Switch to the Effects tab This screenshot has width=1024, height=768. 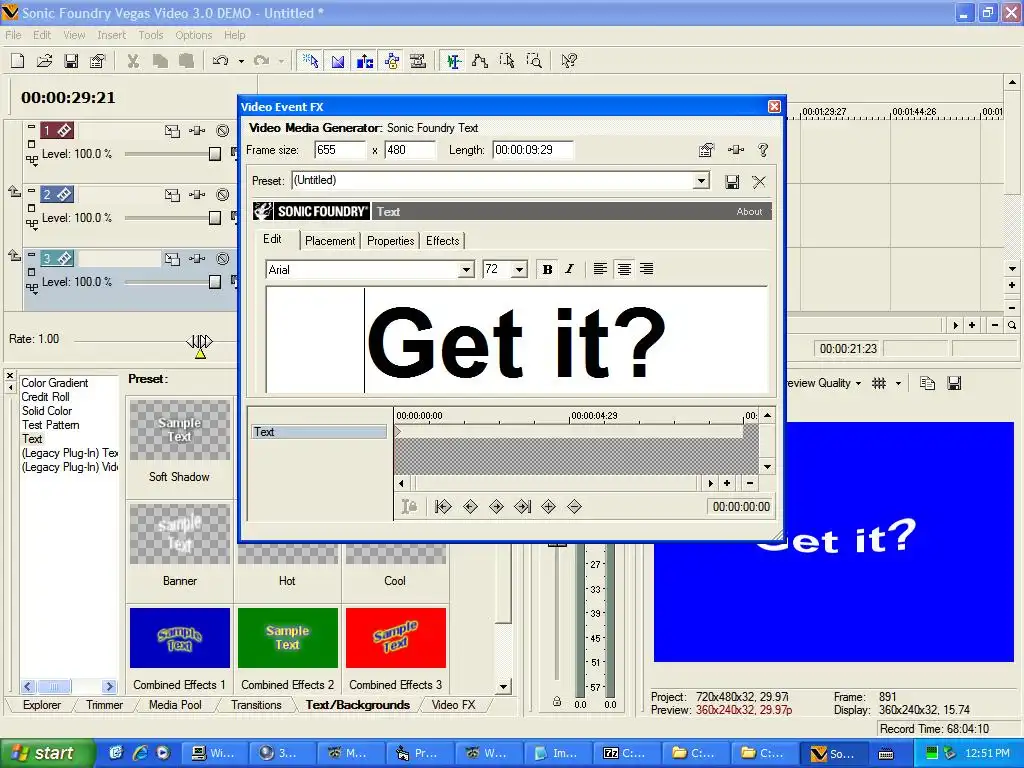443,241
